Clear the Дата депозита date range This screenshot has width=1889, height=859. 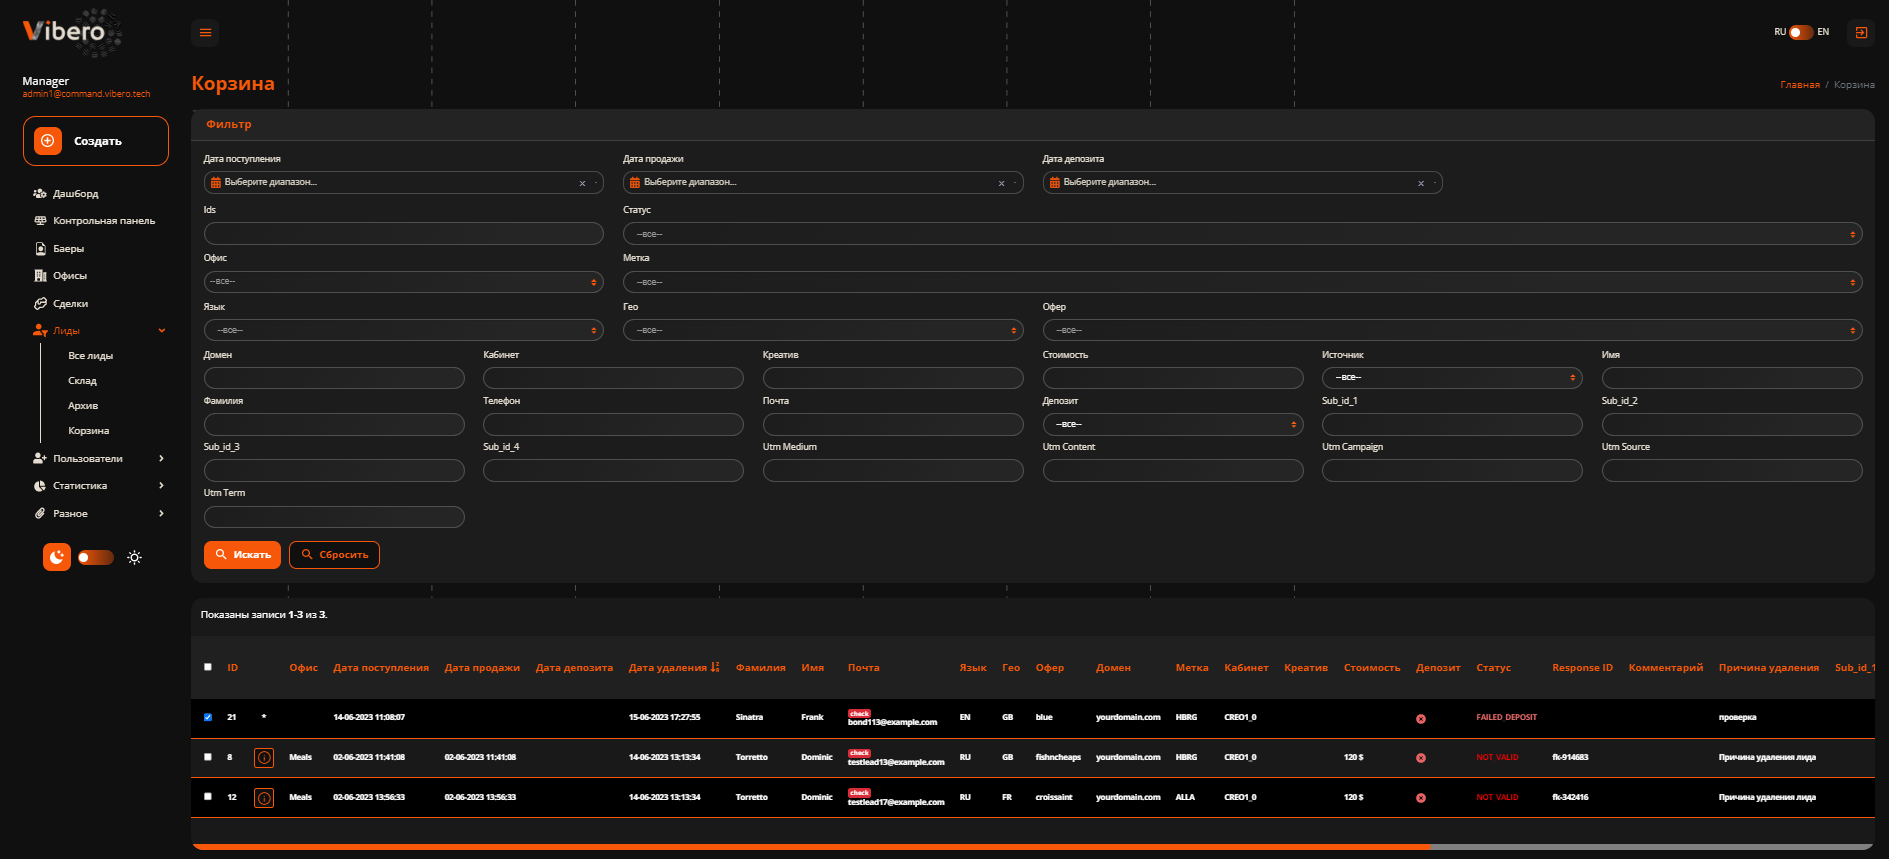click(1420, 183)
